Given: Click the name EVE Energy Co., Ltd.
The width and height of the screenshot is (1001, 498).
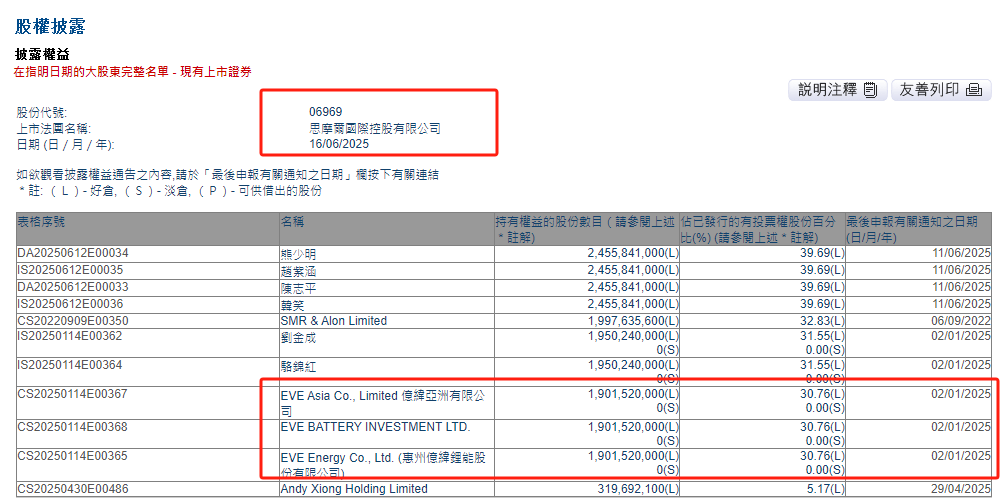Looking at the screenshot, I should [x=384, y=465].
